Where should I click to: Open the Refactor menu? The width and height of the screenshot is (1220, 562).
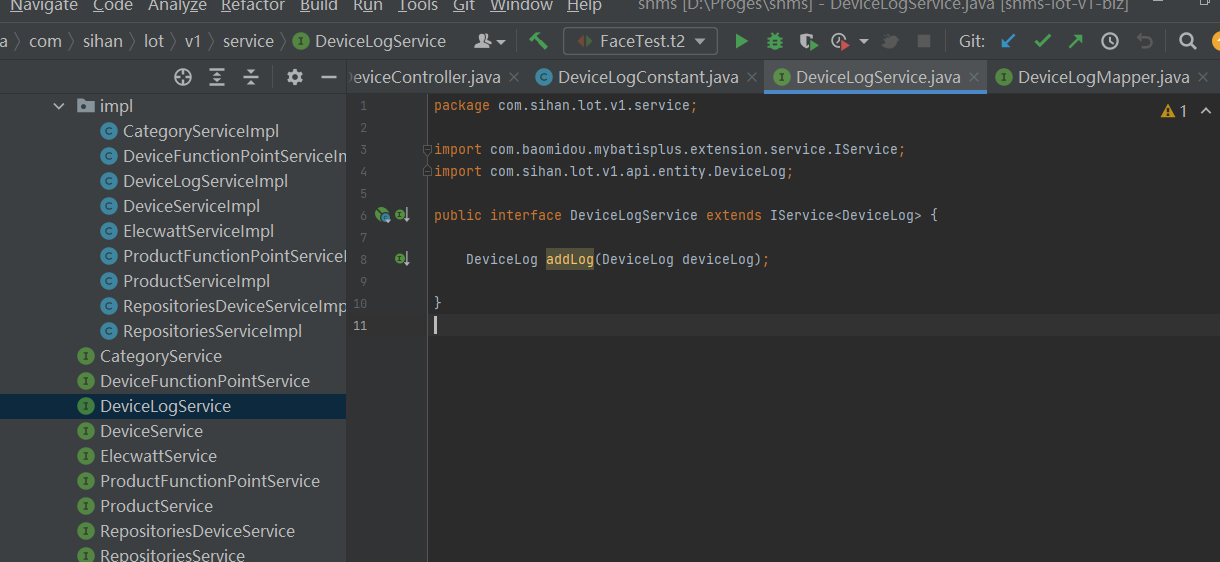tap(252, 6)
